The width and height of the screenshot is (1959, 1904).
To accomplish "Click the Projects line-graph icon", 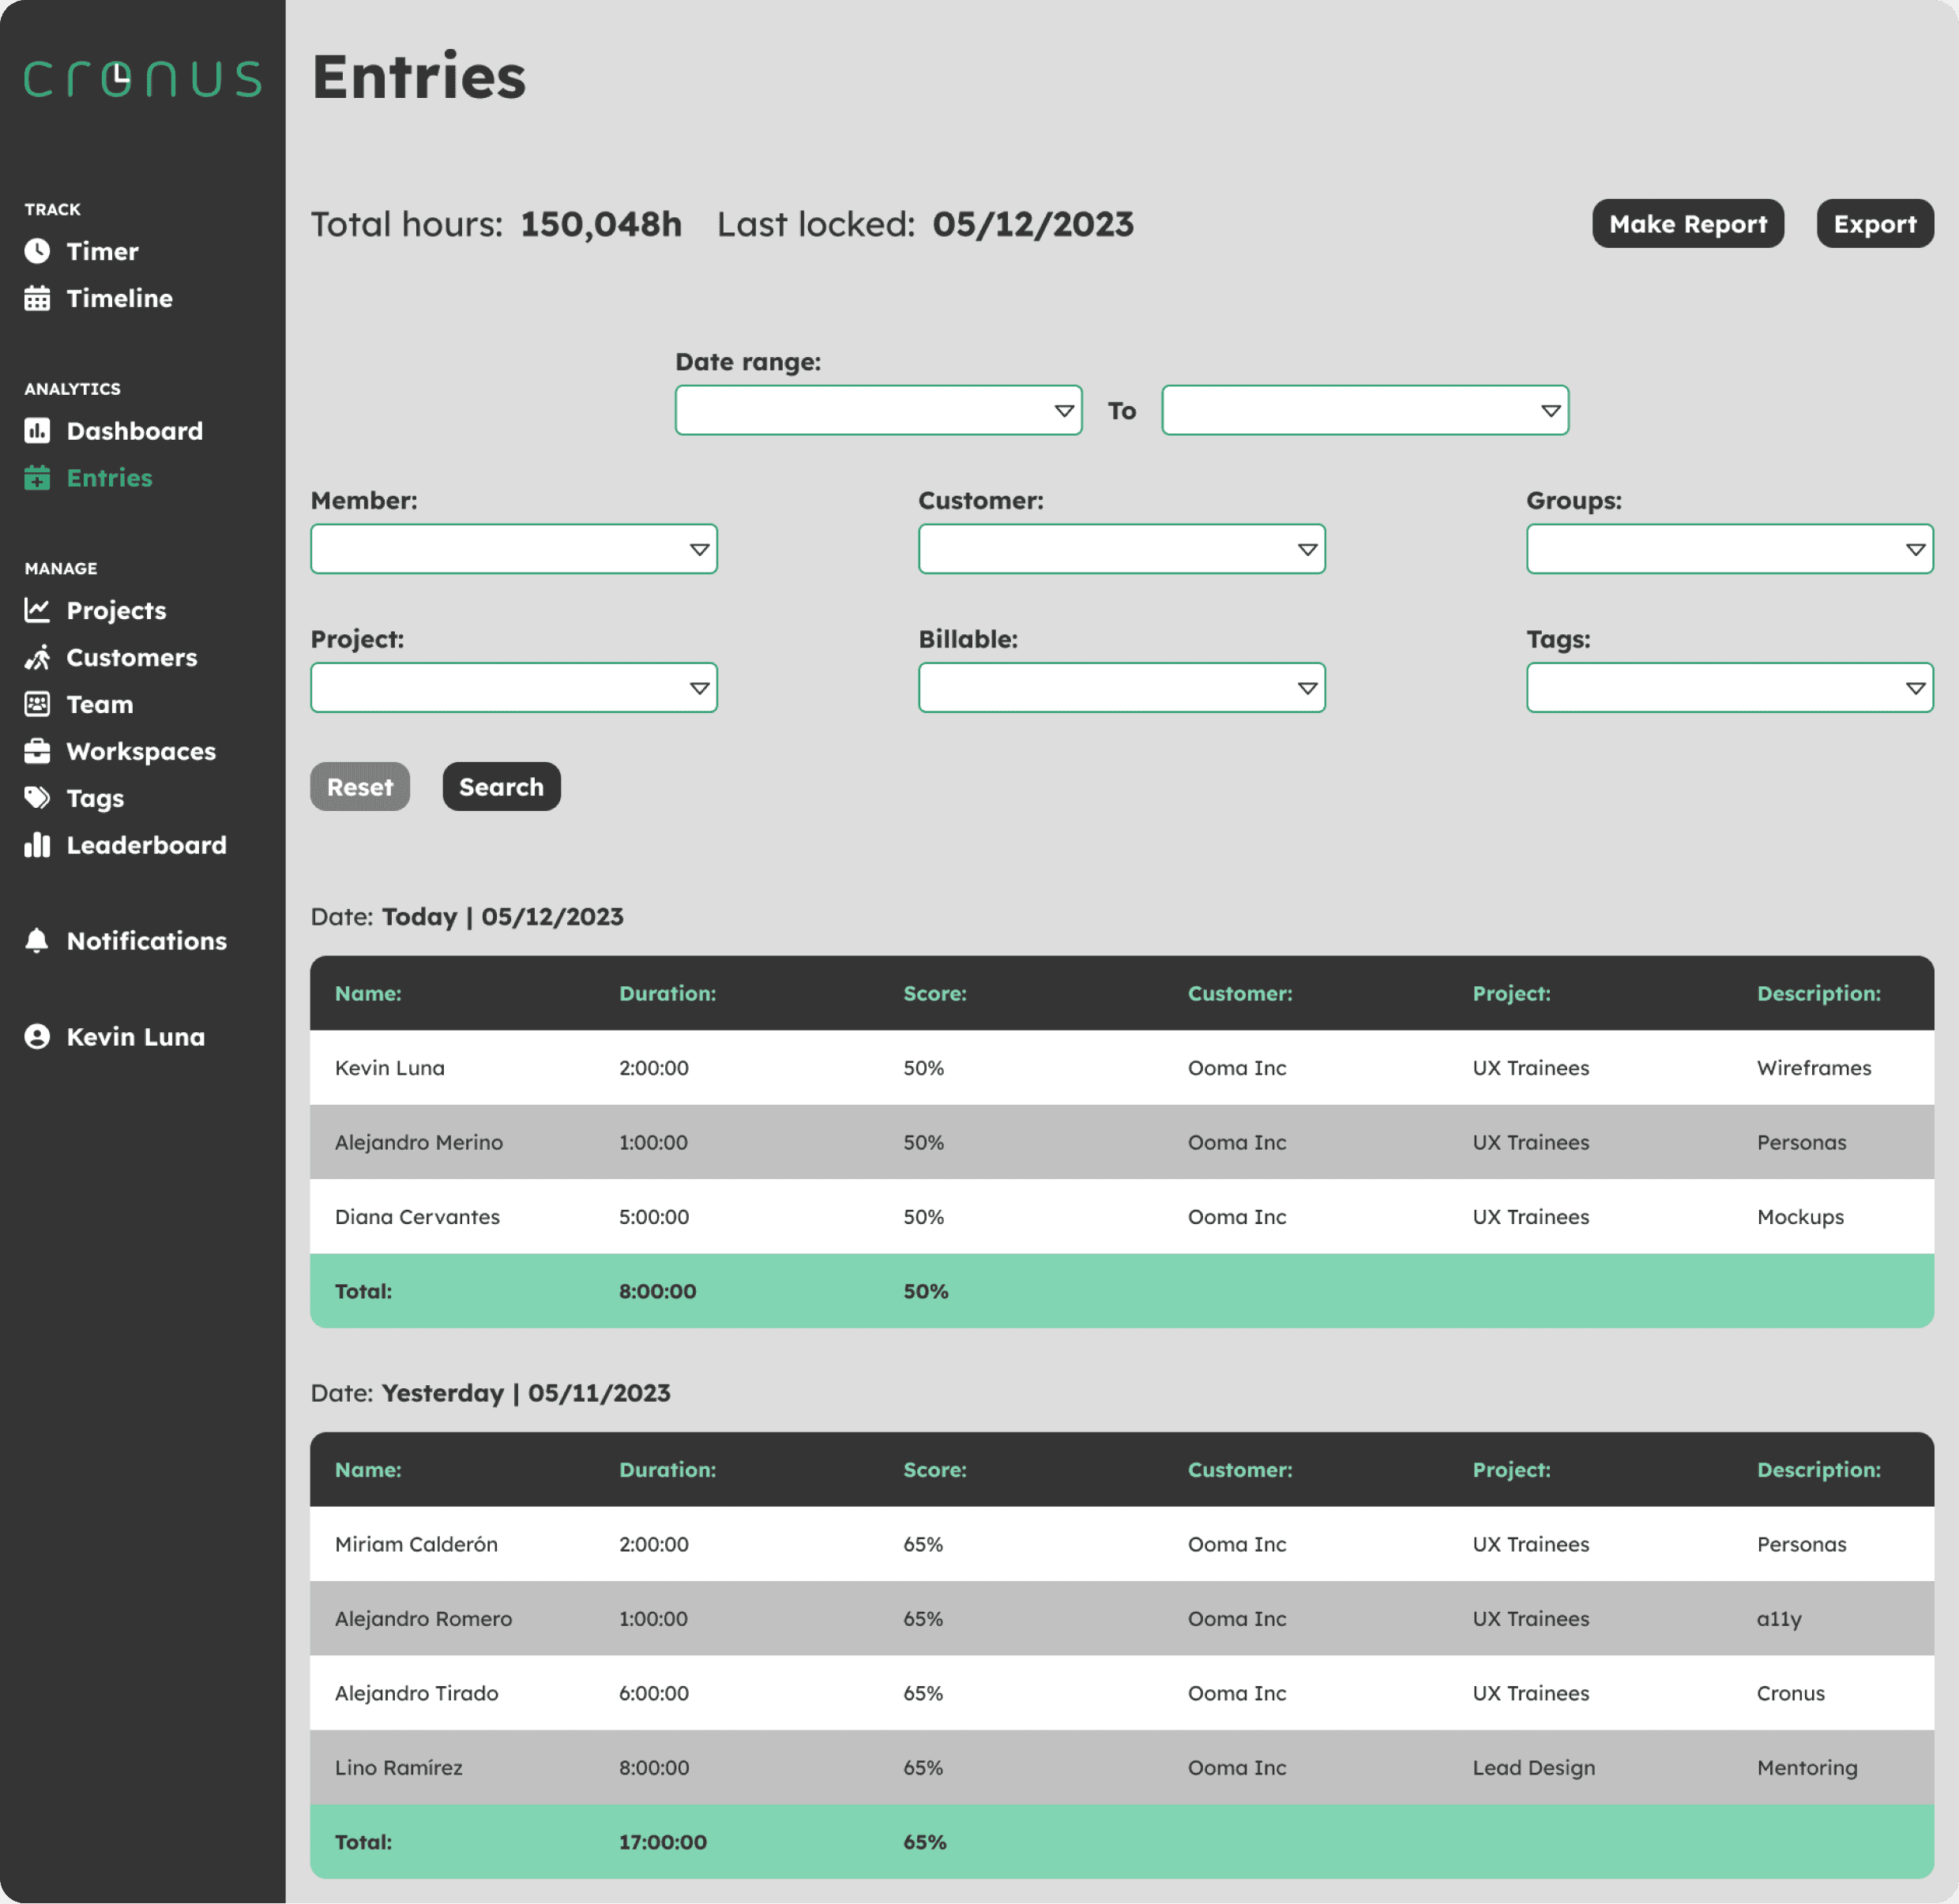I will pos(37,610).
